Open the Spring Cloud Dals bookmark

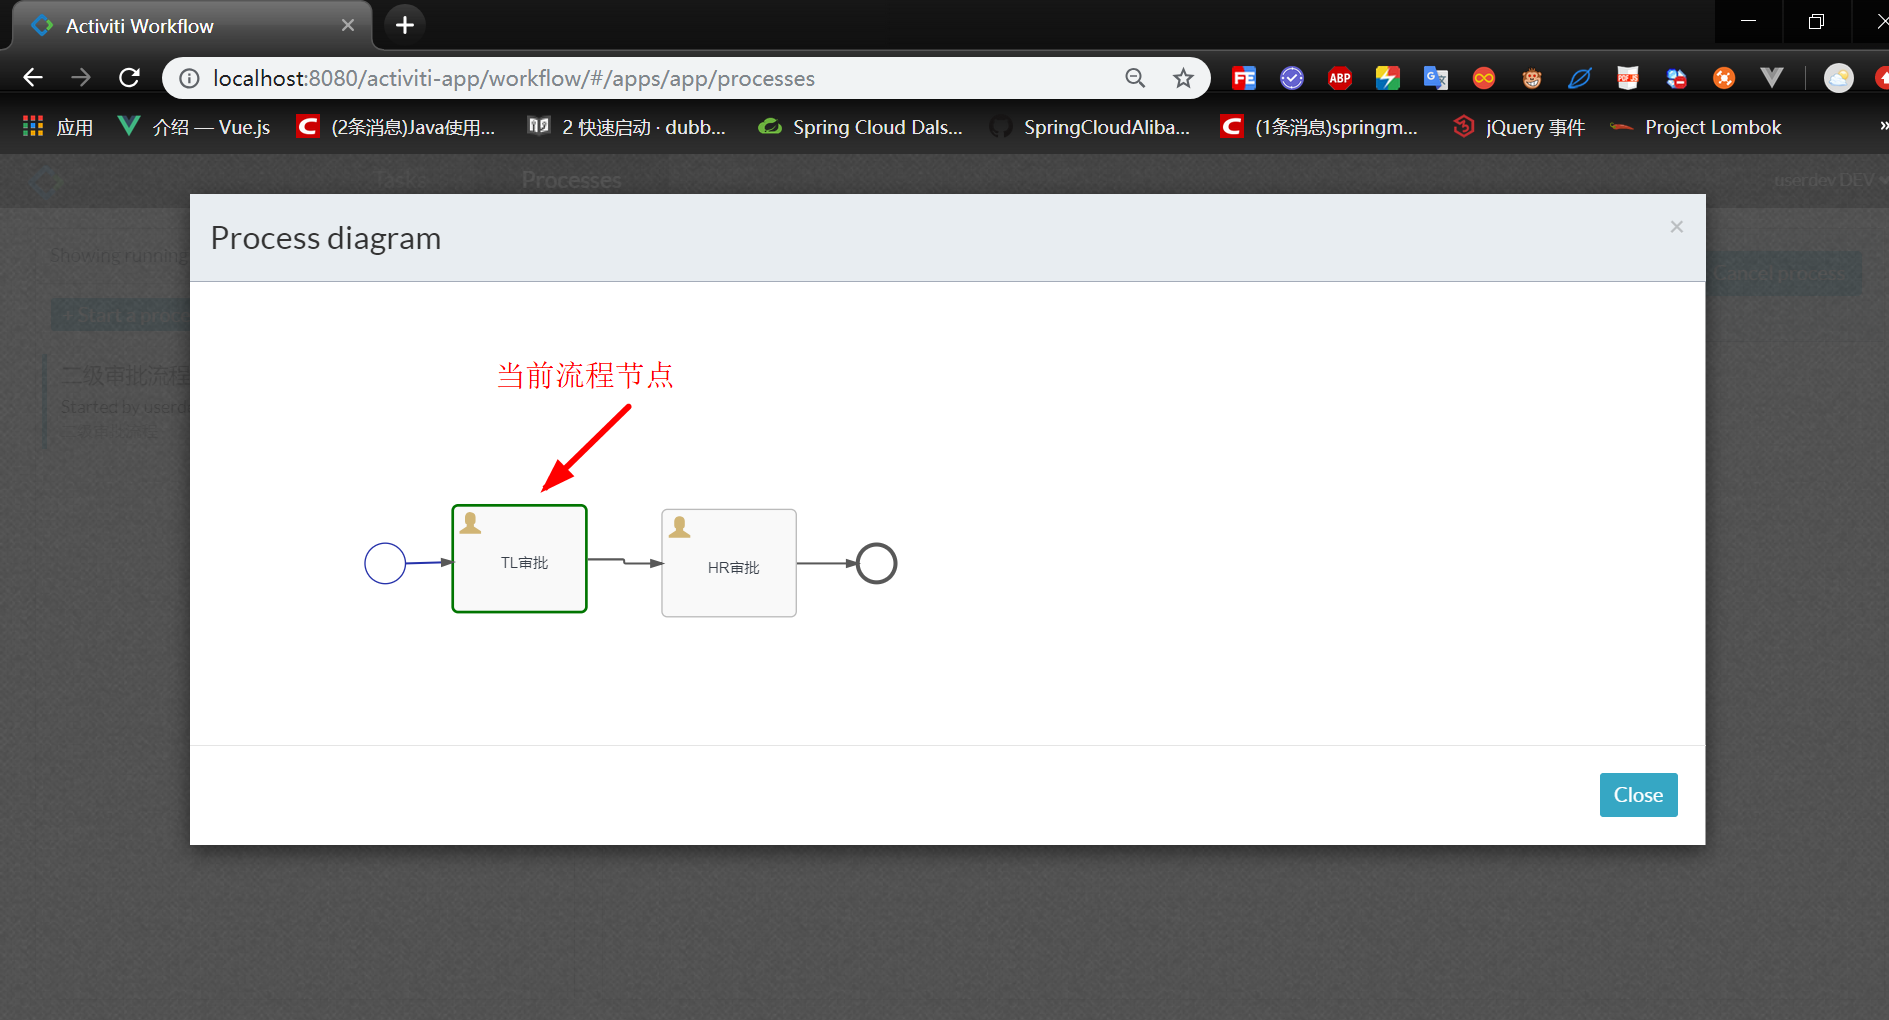pyautogui.click(x=860, y=127)
